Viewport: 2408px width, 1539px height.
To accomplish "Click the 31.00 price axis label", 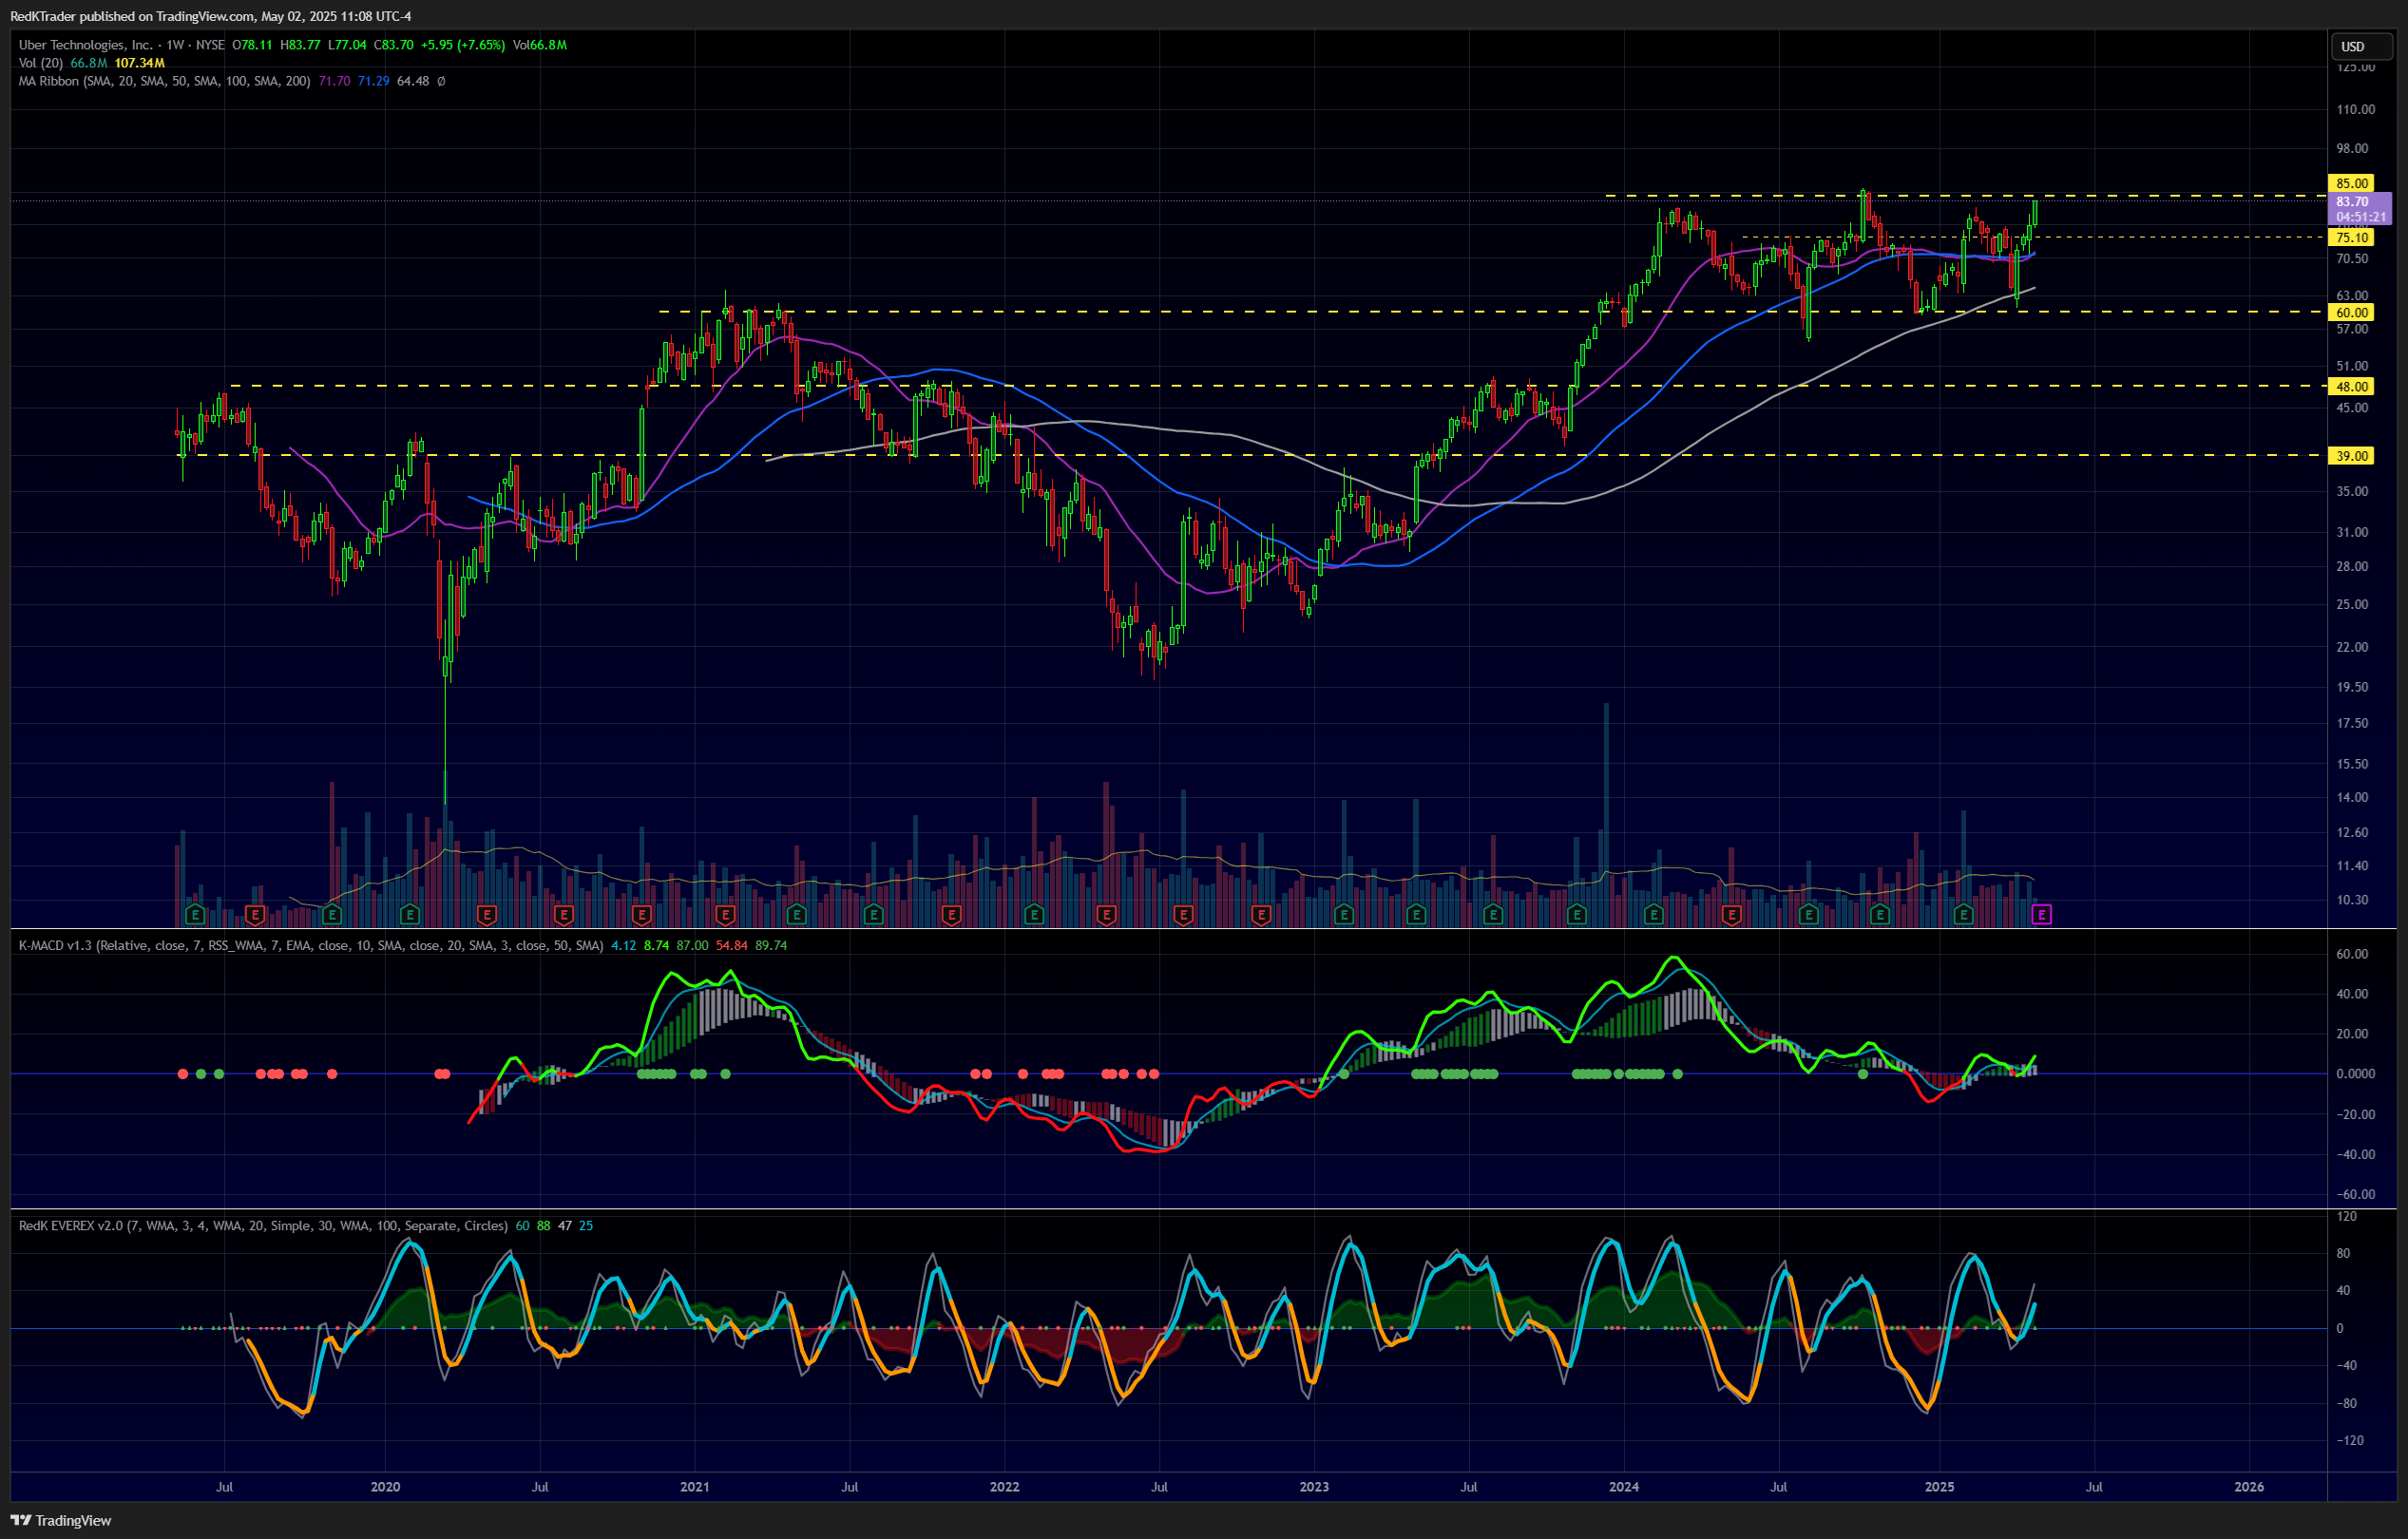I will pyautogui.click(x=2352, y=532).
